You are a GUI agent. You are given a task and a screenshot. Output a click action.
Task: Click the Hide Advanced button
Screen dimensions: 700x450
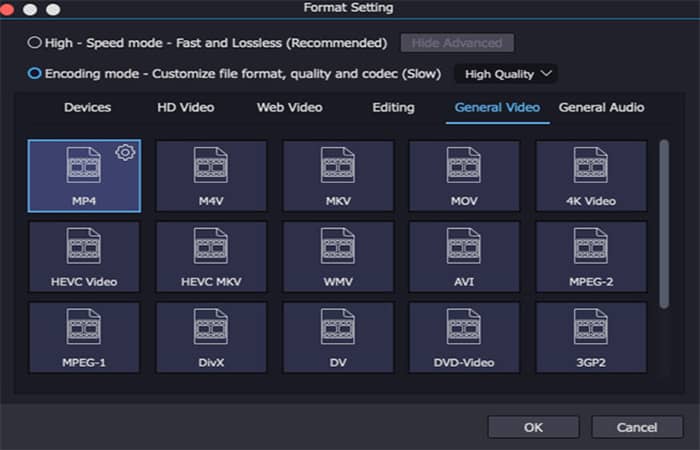tap(457, 43)
